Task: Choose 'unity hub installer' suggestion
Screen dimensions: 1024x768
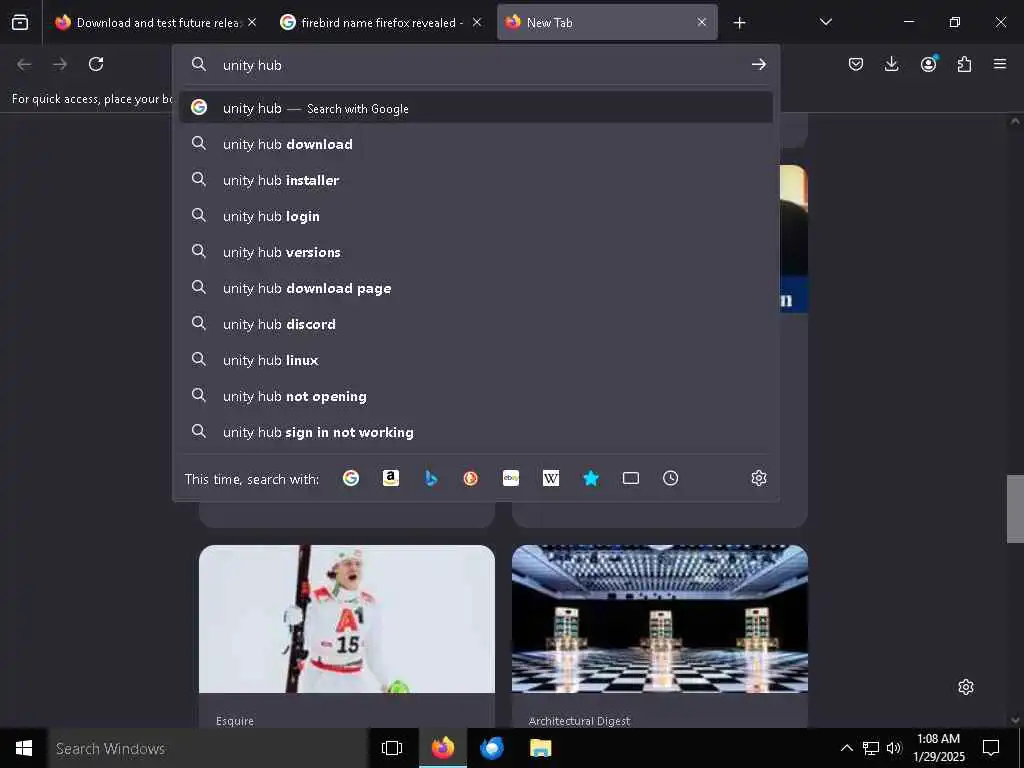Action: 475,180
